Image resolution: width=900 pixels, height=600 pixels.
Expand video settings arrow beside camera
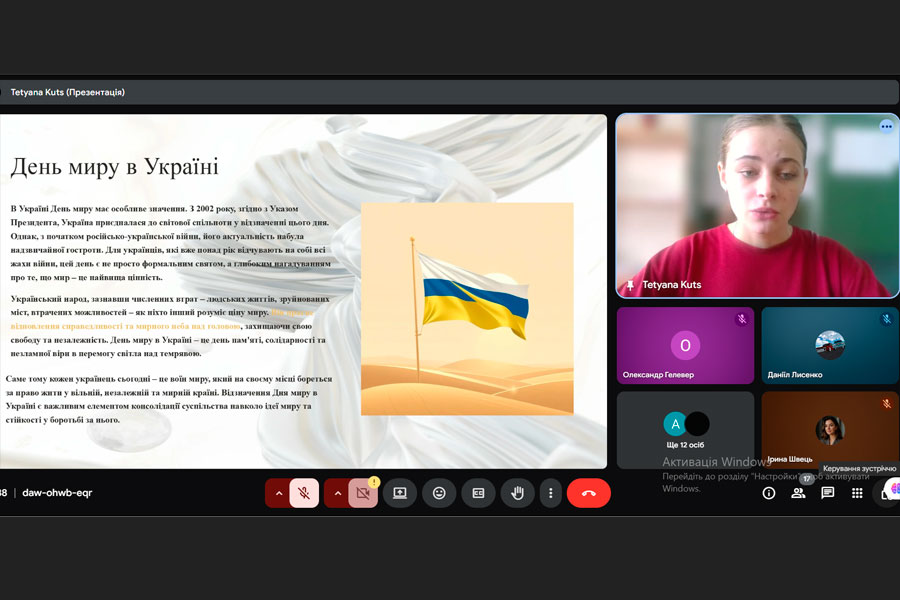tap(338, 493)
